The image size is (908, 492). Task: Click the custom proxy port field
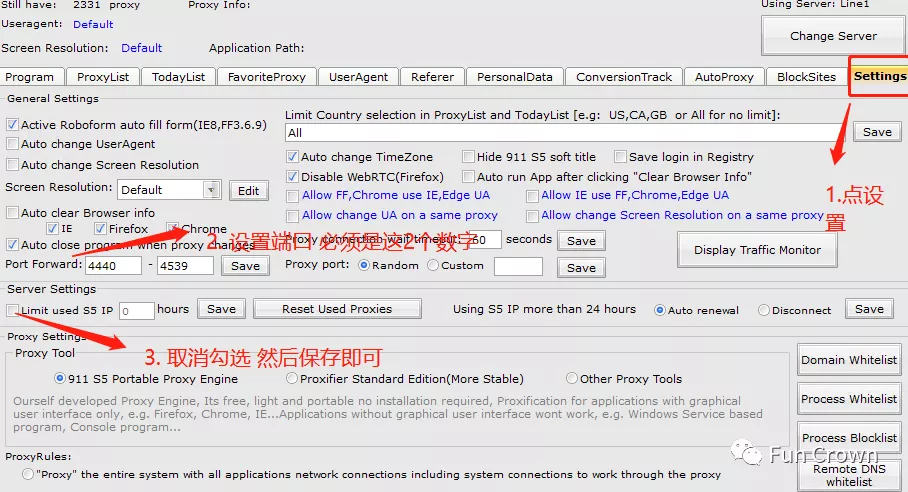(x=518, y=267)
